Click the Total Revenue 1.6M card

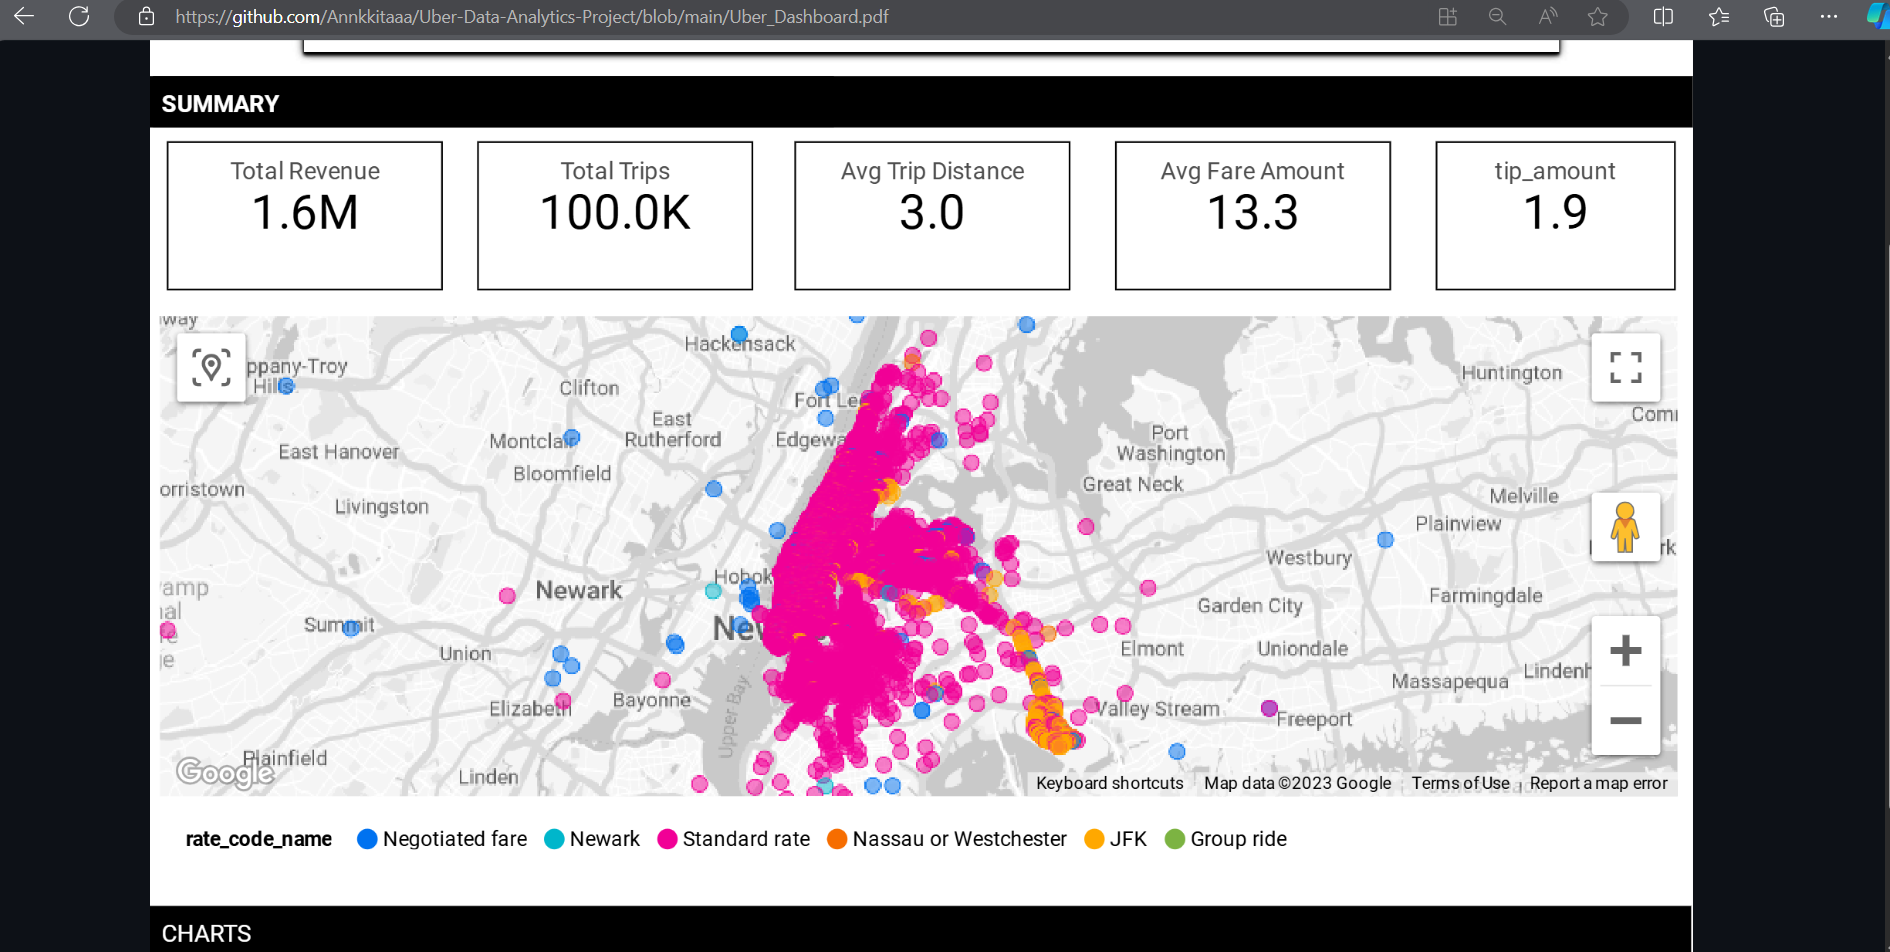pos(305,216)
